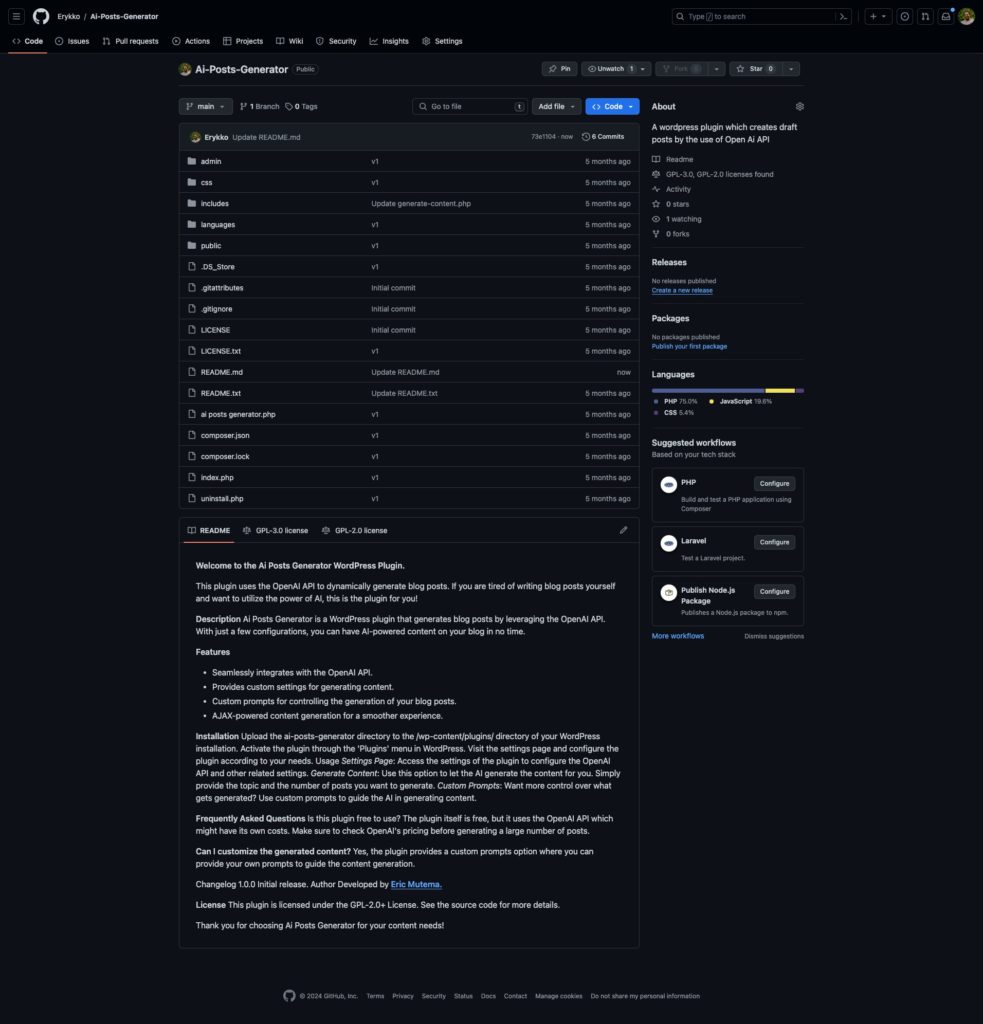Open the More workflows link
This screenshot has height=1024, width=983.
[x=678, y=636]
